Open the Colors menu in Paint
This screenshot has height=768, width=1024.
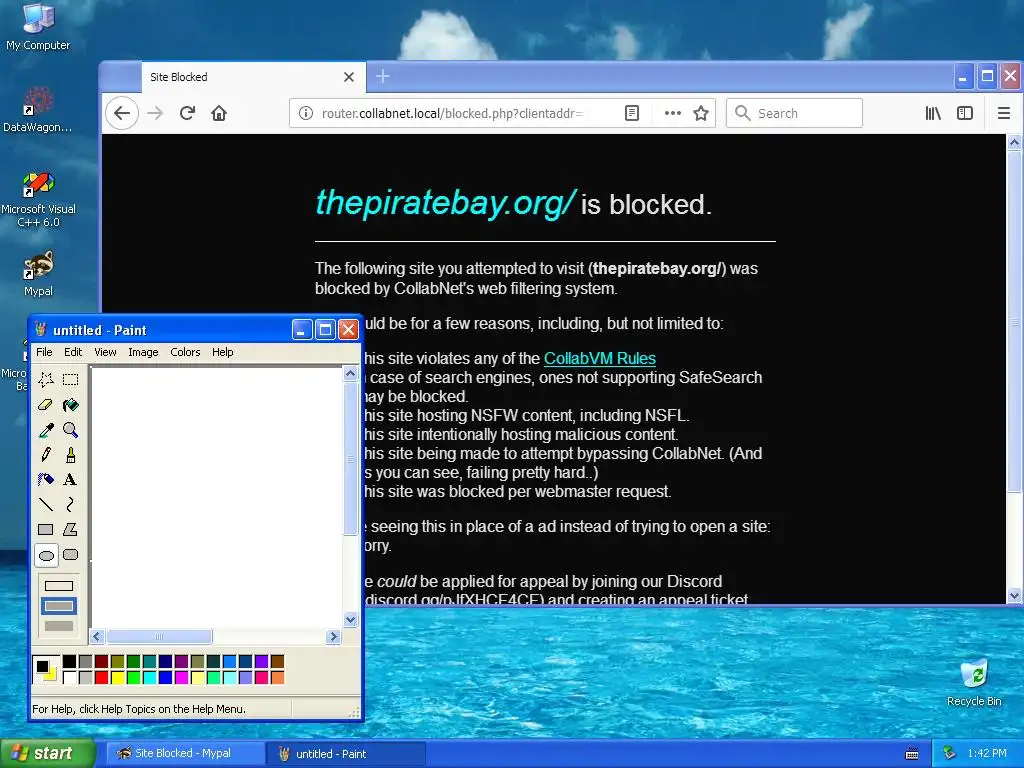point(185,352)
